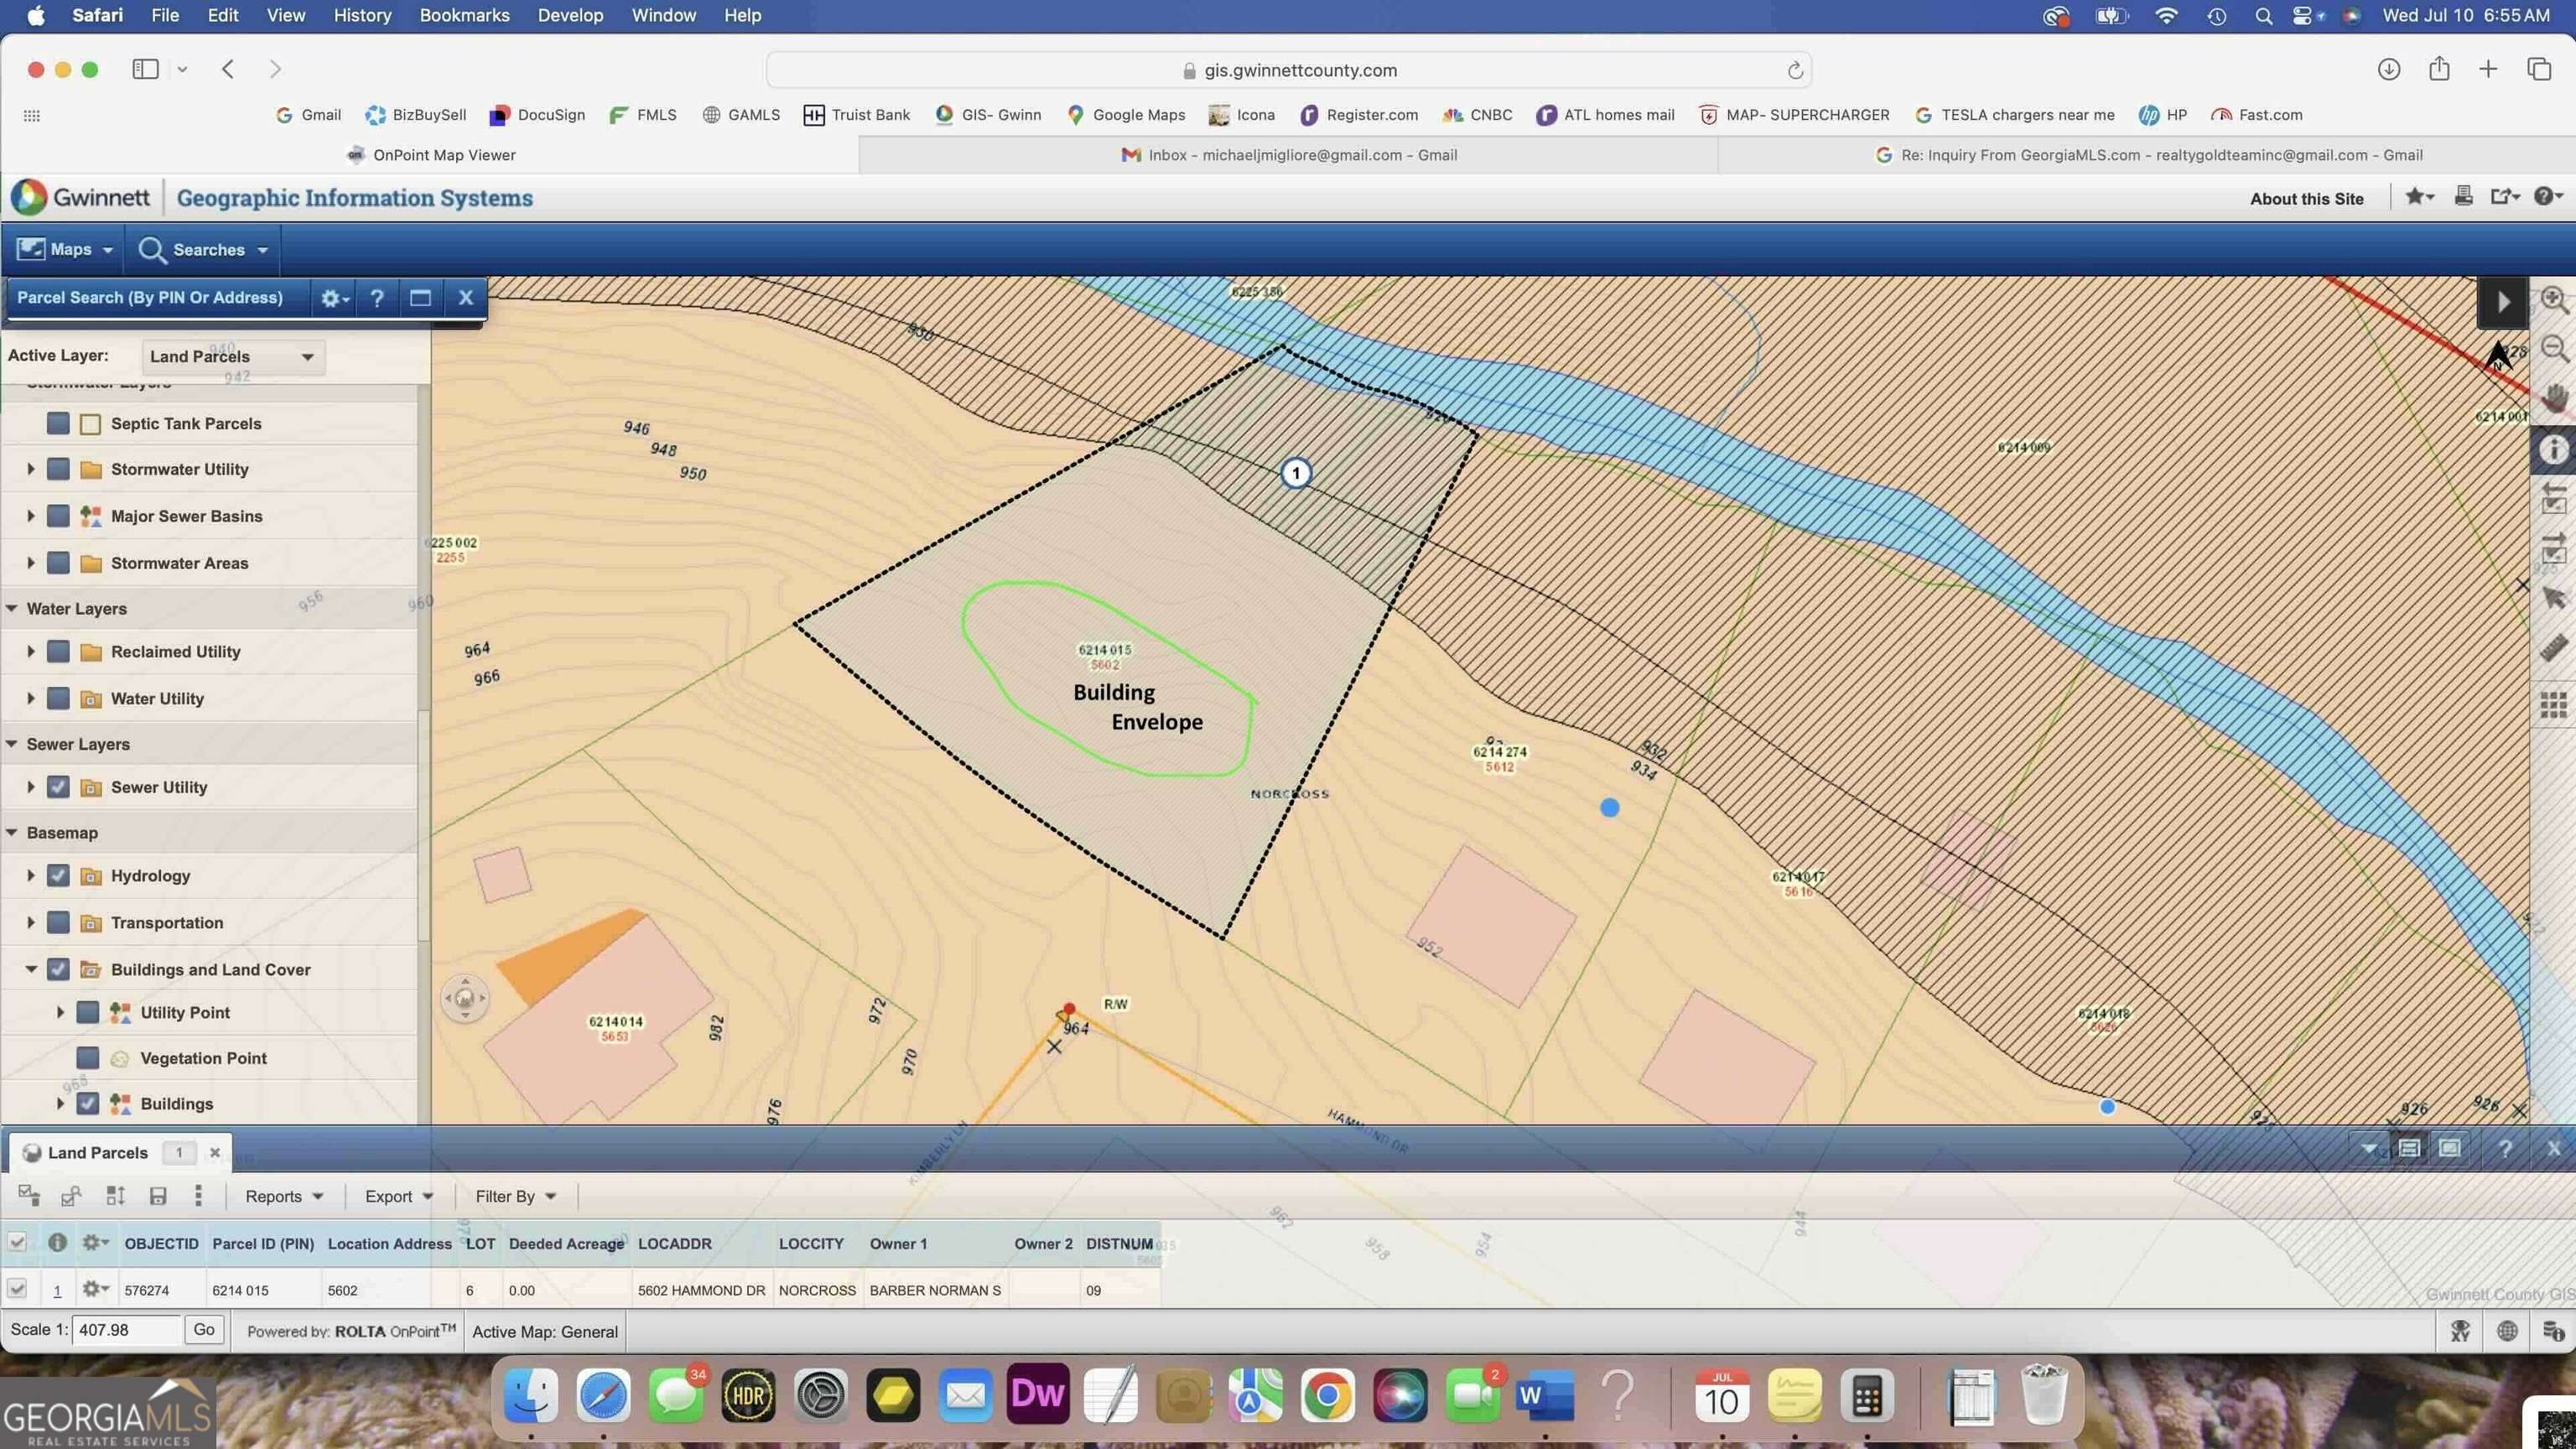Open the Export dropdown

398,1196
